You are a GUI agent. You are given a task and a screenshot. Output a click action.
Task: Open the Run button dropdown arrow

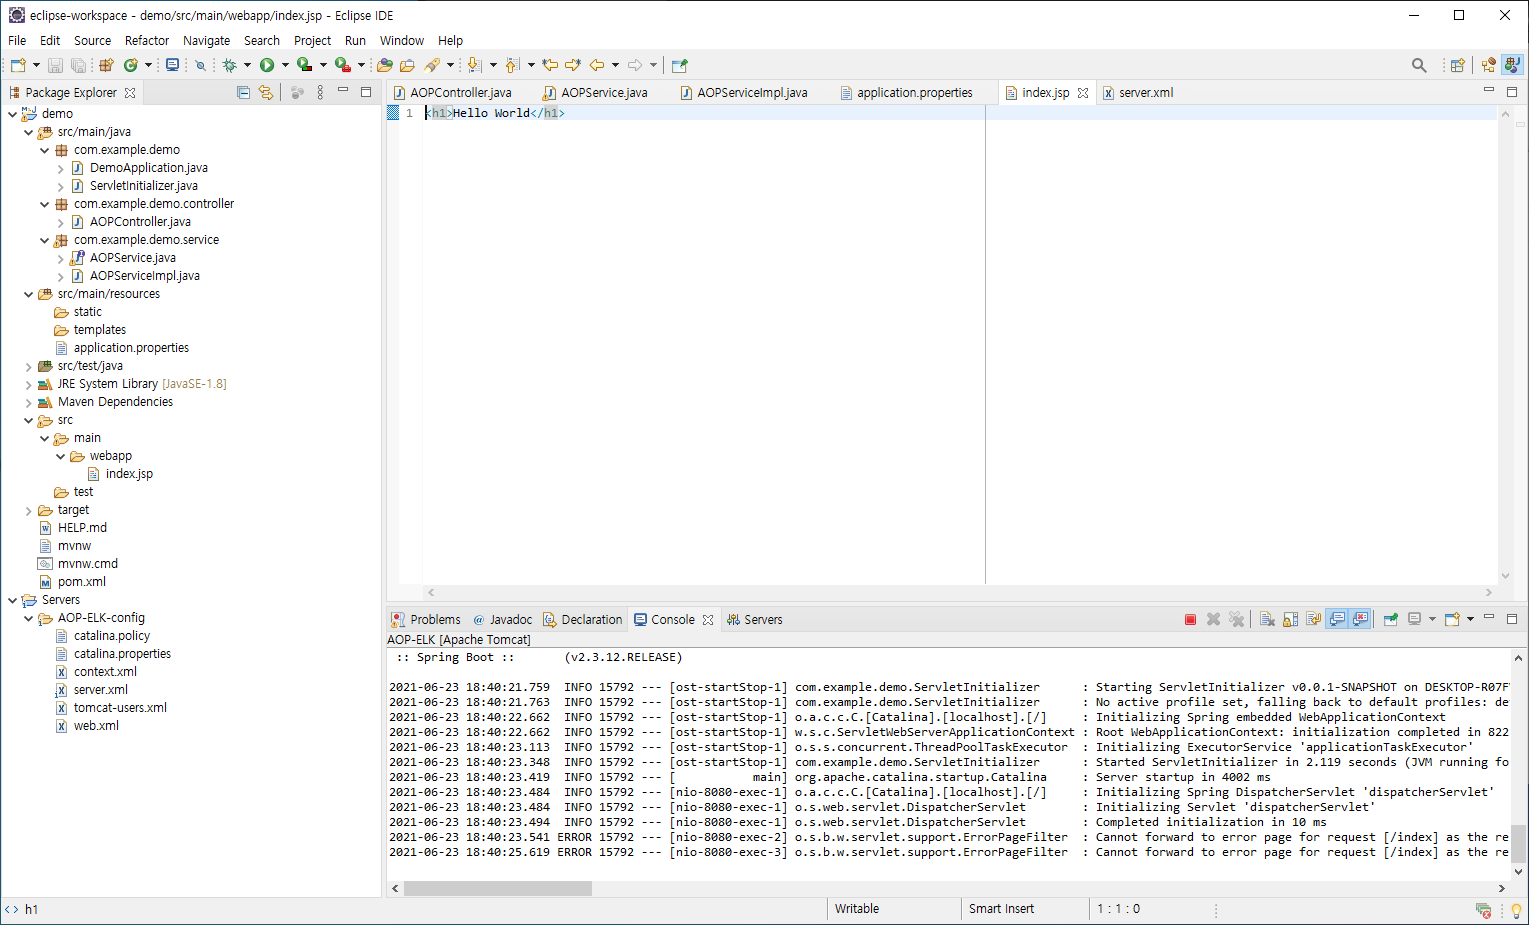pos(287,65)
